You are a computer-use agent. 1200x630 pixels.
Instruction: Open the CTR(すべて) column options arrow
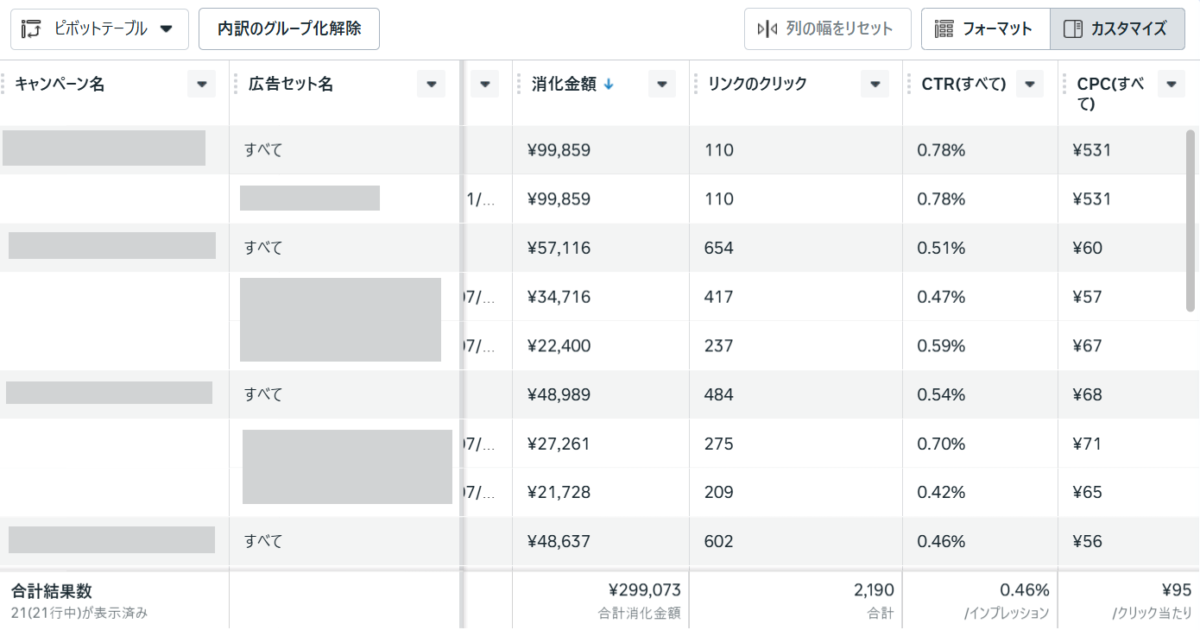tap(1029, 85)
